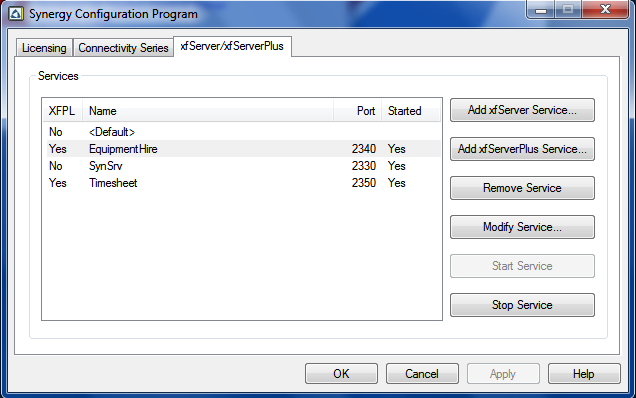This screenshot has width=636, height=398.
Task: Open Modify Service dialog
Action: (x=522, y=227)
